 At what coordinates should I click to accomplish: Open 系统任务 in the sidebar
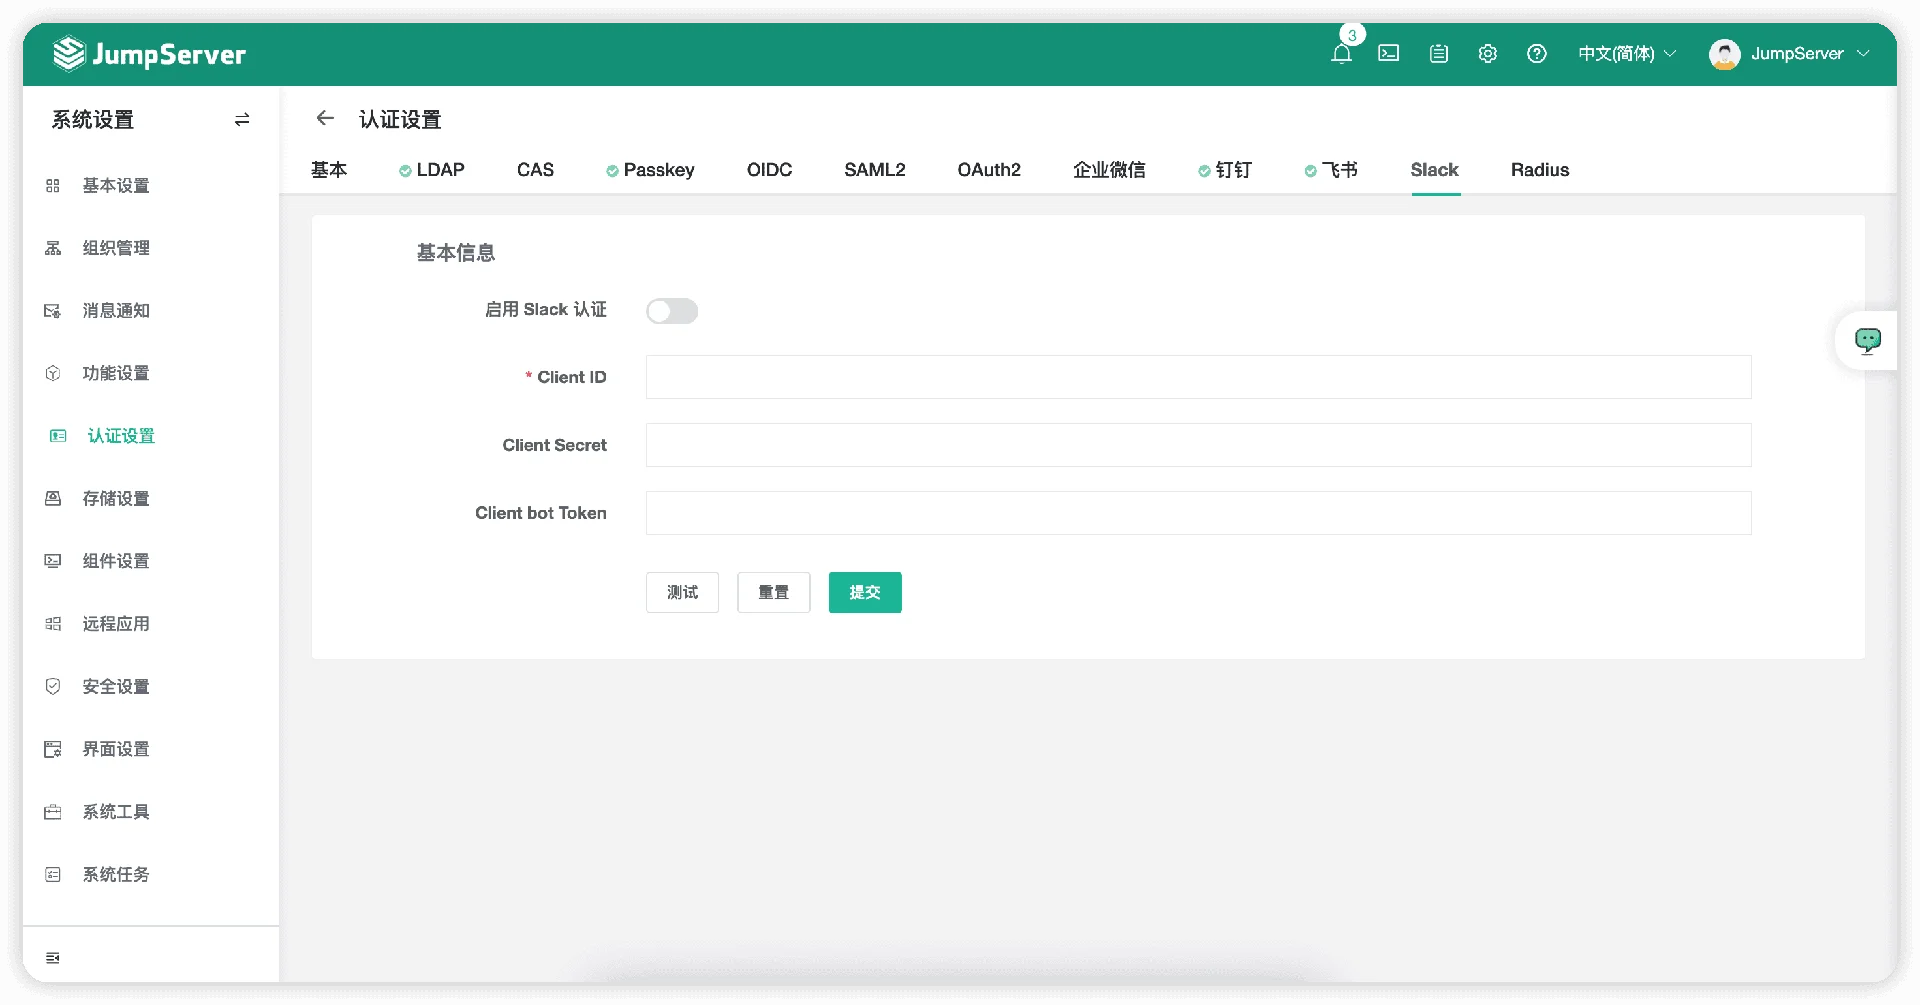click(x=116, y=874)
